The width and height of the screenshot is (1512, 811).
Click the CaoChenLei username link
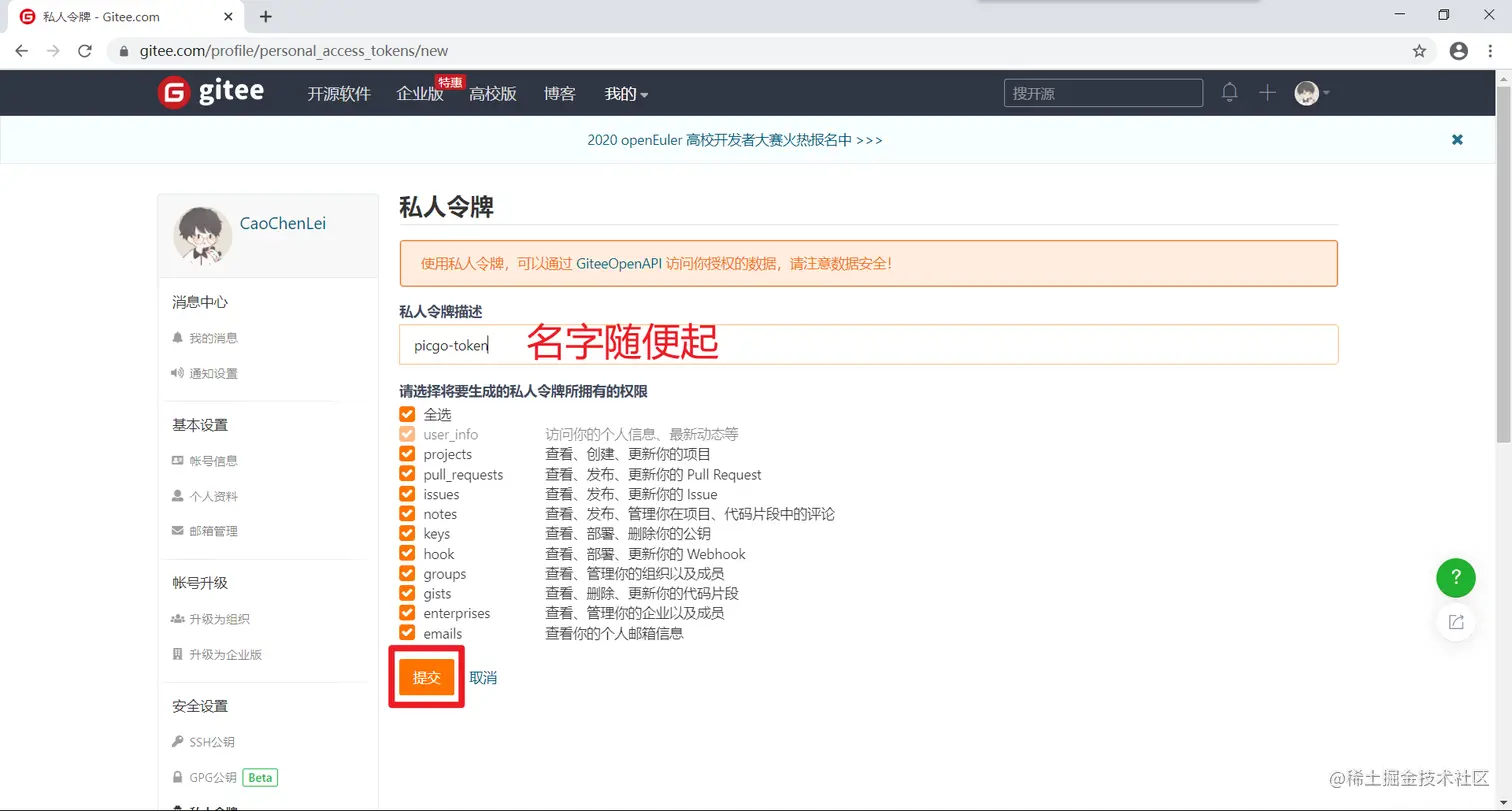283,224
